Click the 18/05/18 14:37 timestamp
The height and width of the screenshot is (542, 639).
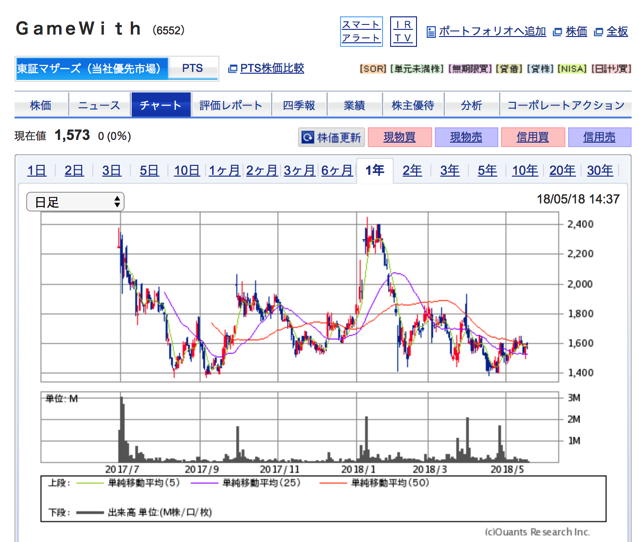click(578, 199)
